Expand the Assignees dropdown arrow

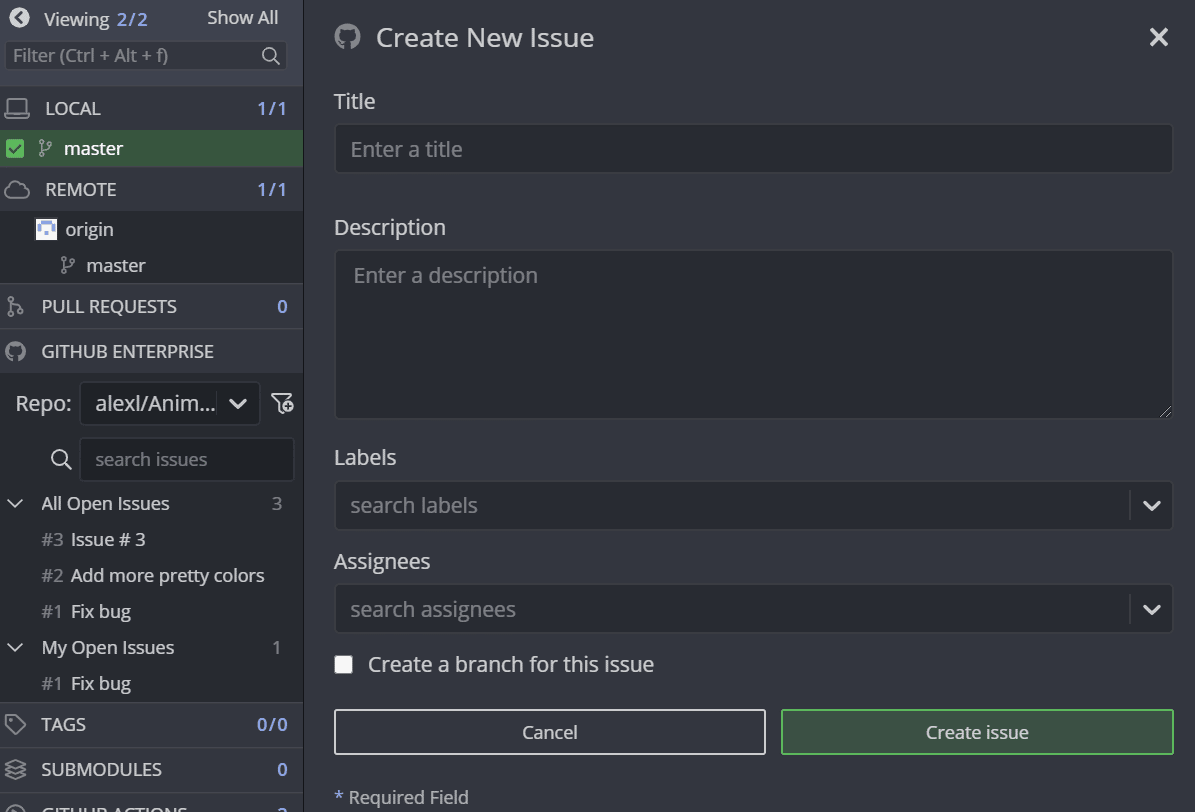pos(1151,610)
